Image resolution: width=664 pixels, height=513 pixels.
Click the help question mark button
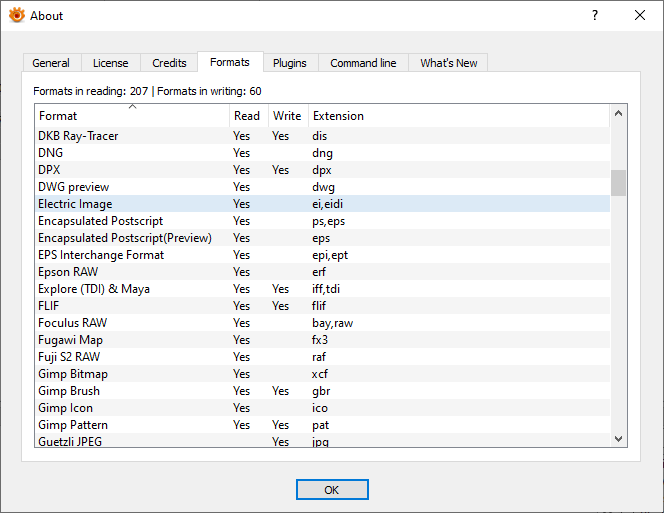(595, 15)
